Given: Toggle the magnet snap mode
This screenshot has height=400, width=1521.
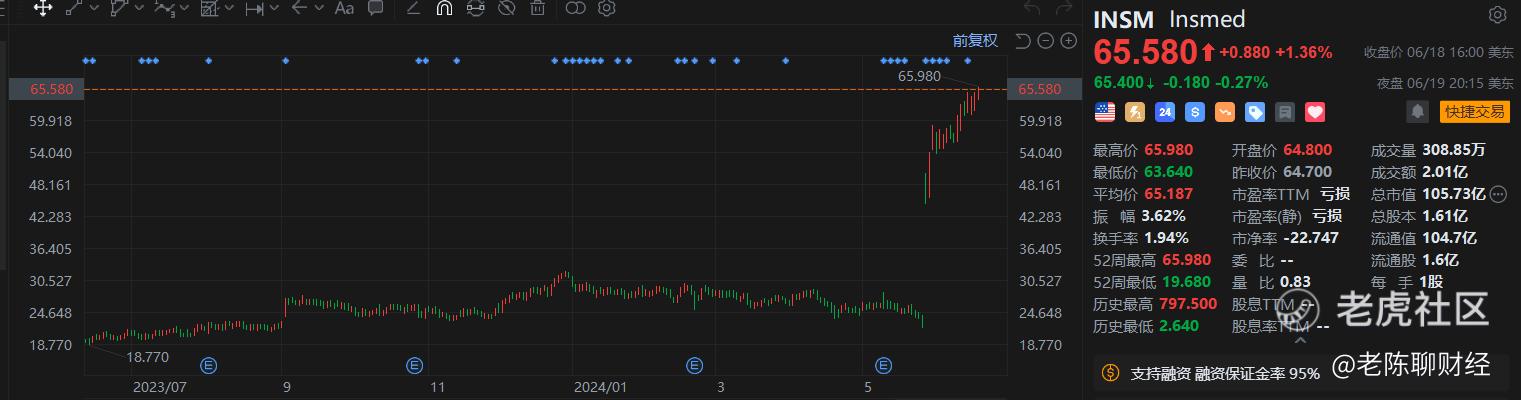Looking at the screenshot, I should point(444,8).
